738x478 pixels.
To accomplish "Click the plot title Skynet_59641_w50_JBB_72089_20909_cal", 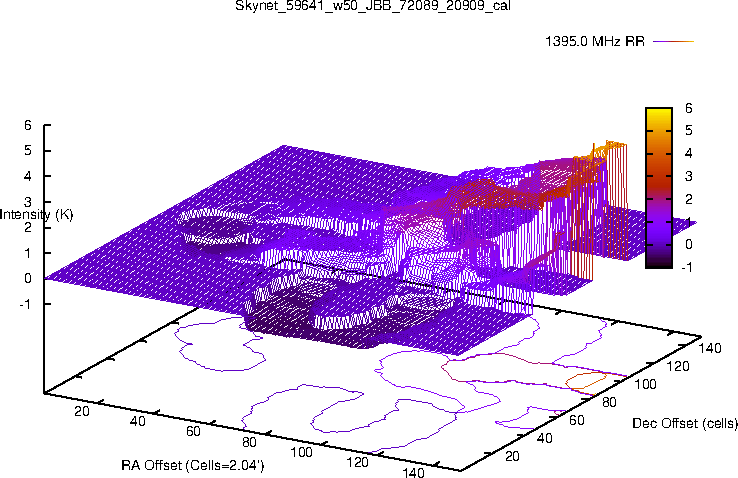I will pos(373,6).
